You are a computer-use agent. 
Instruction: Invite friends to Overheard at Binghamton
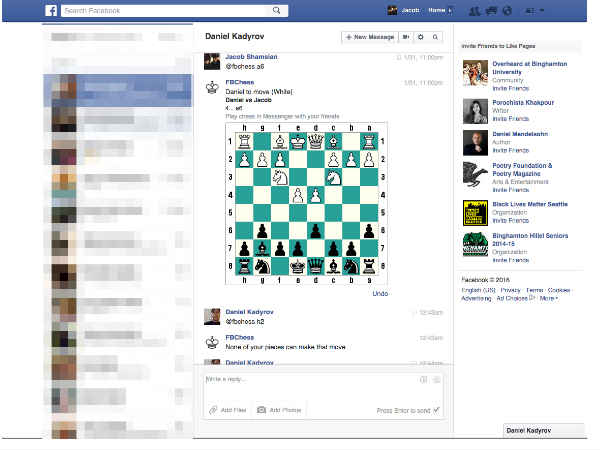click(510, 88)
